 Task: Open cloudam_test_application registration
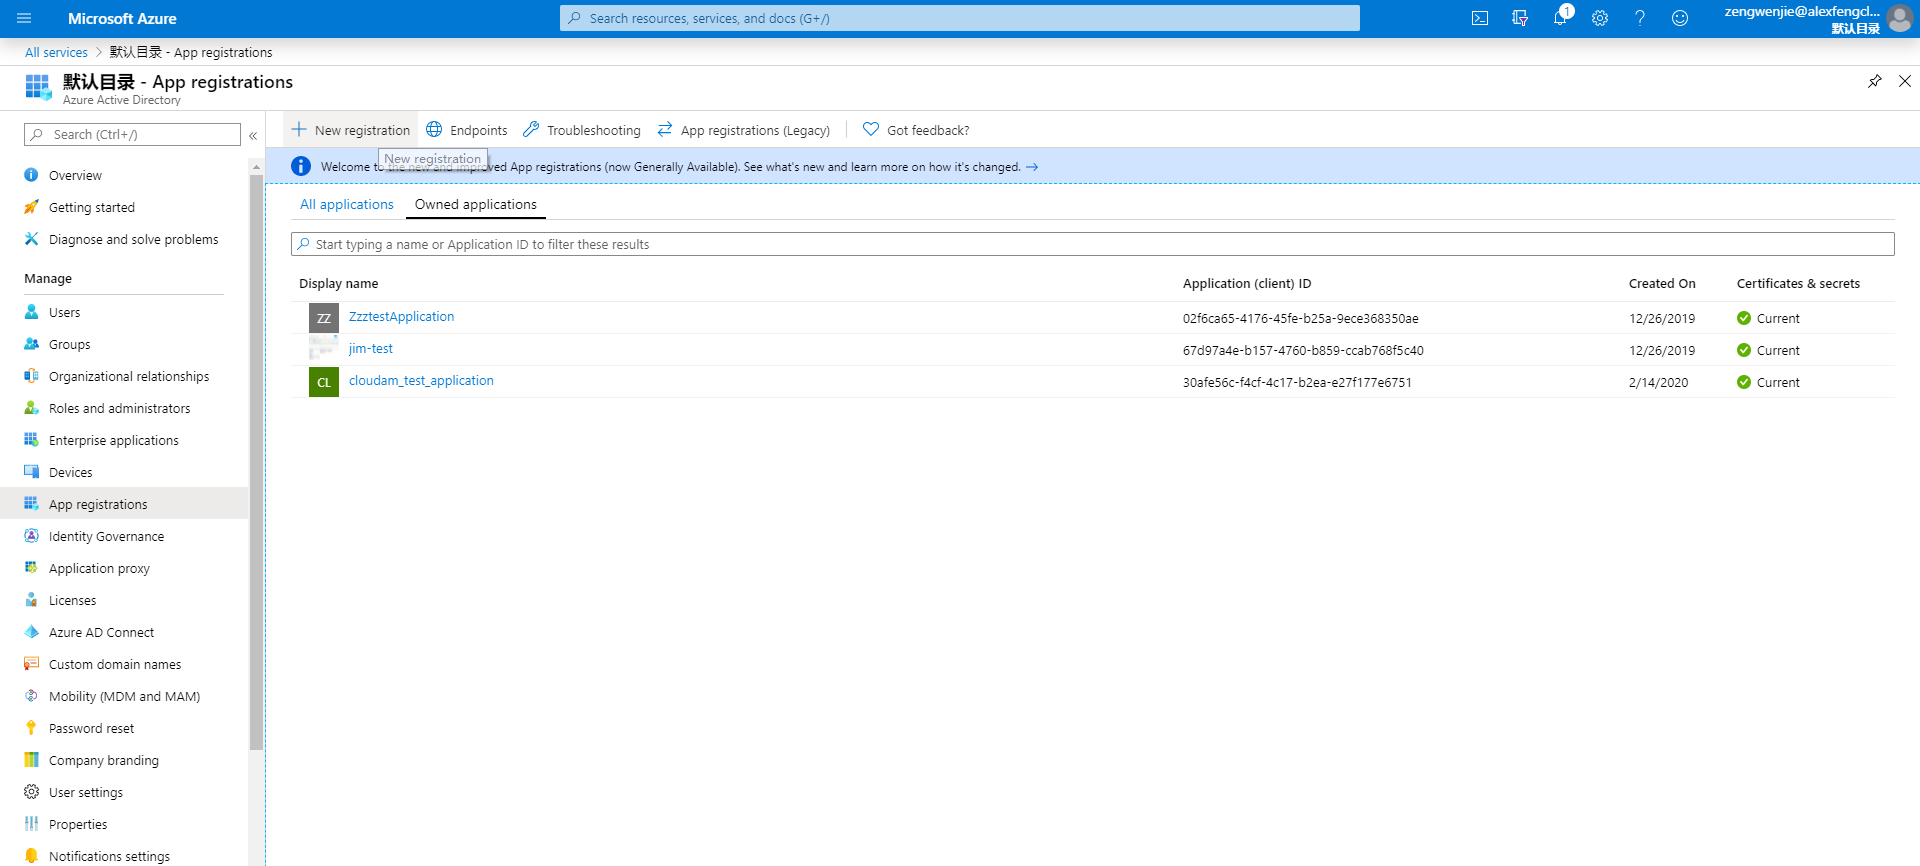(421, 381)
